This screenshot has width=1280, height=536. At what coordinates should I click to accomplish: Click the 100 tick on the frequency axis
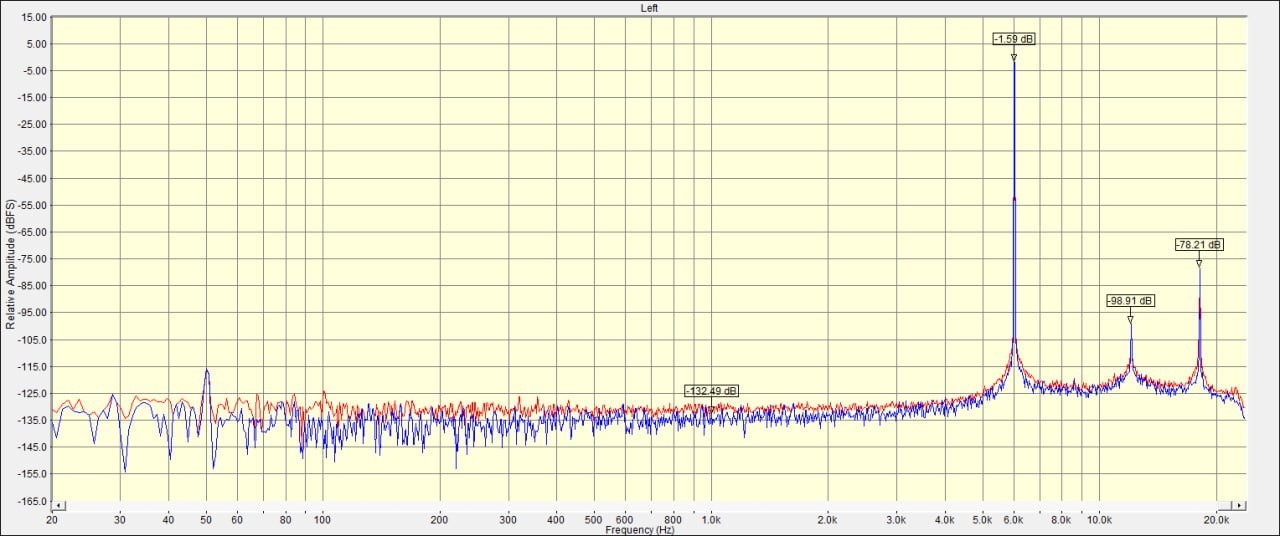point(322,520)
